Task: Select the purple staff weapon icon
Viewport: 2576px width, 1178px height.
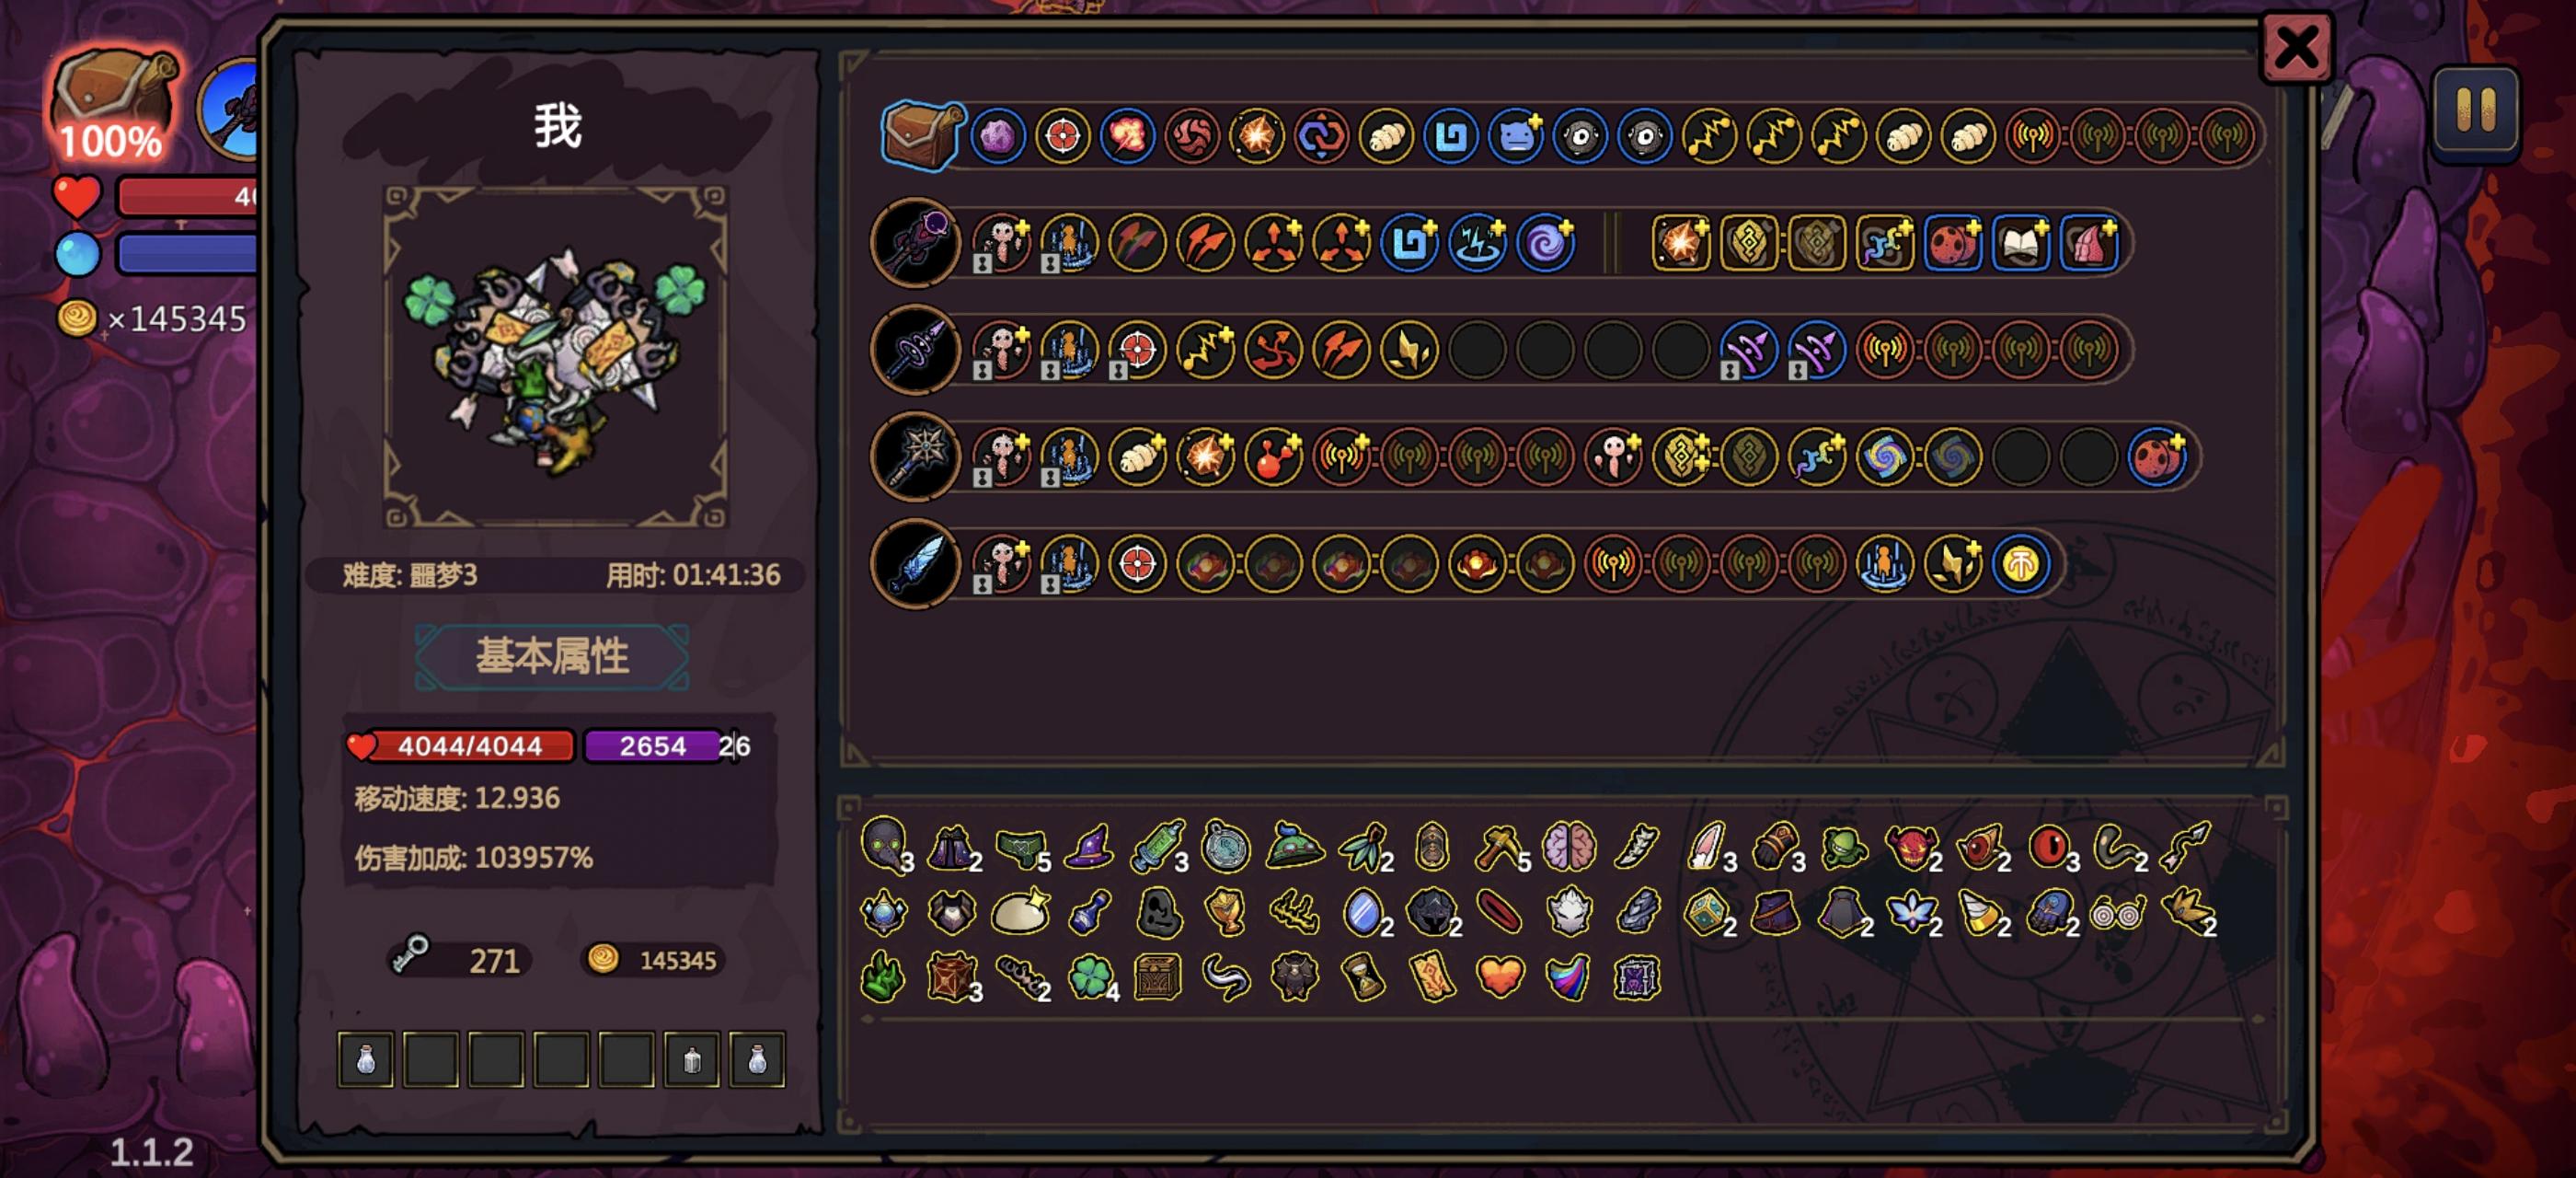Action: pos(915,243)
